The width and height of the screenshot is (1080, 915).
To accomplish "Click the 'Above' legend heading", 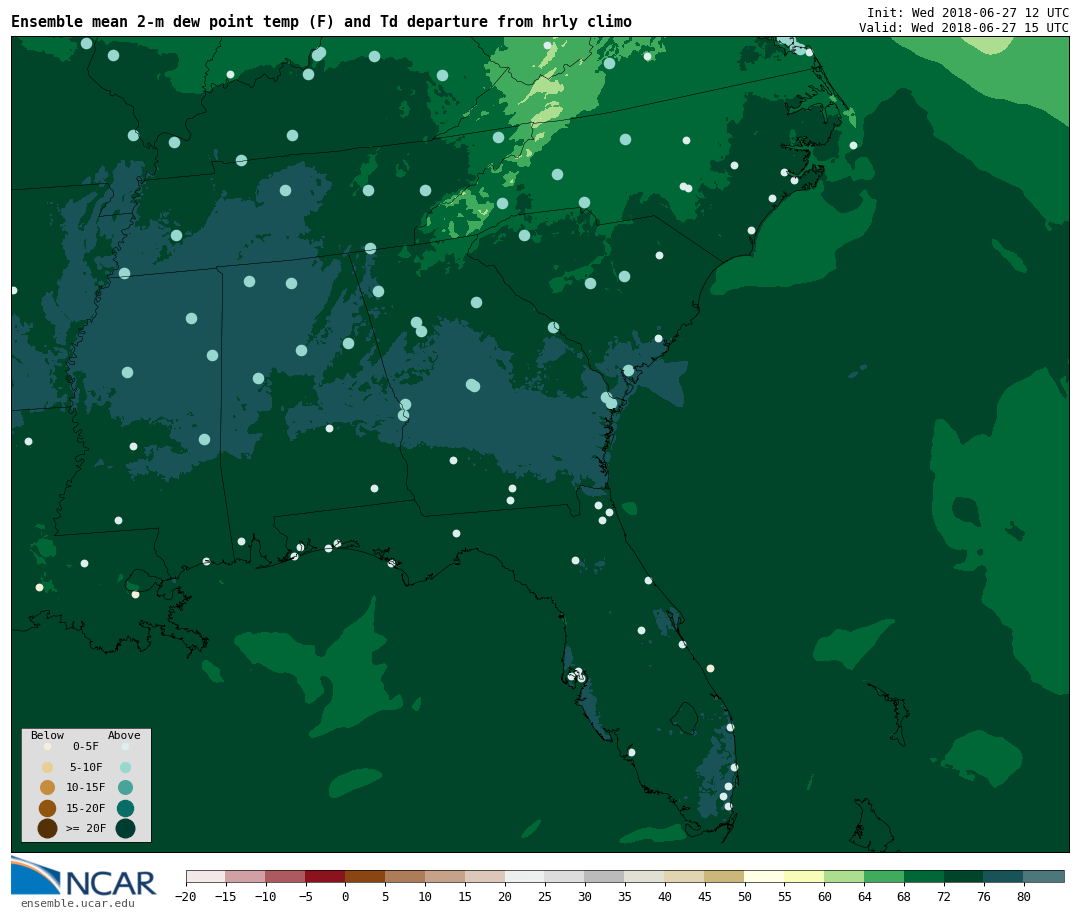I will (124, 735).
